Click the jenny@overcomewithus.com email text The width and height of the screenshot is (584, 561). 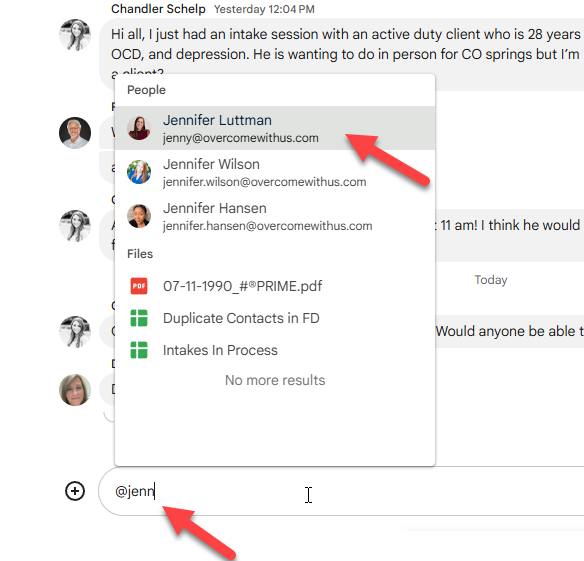click(x=241, y=138)
